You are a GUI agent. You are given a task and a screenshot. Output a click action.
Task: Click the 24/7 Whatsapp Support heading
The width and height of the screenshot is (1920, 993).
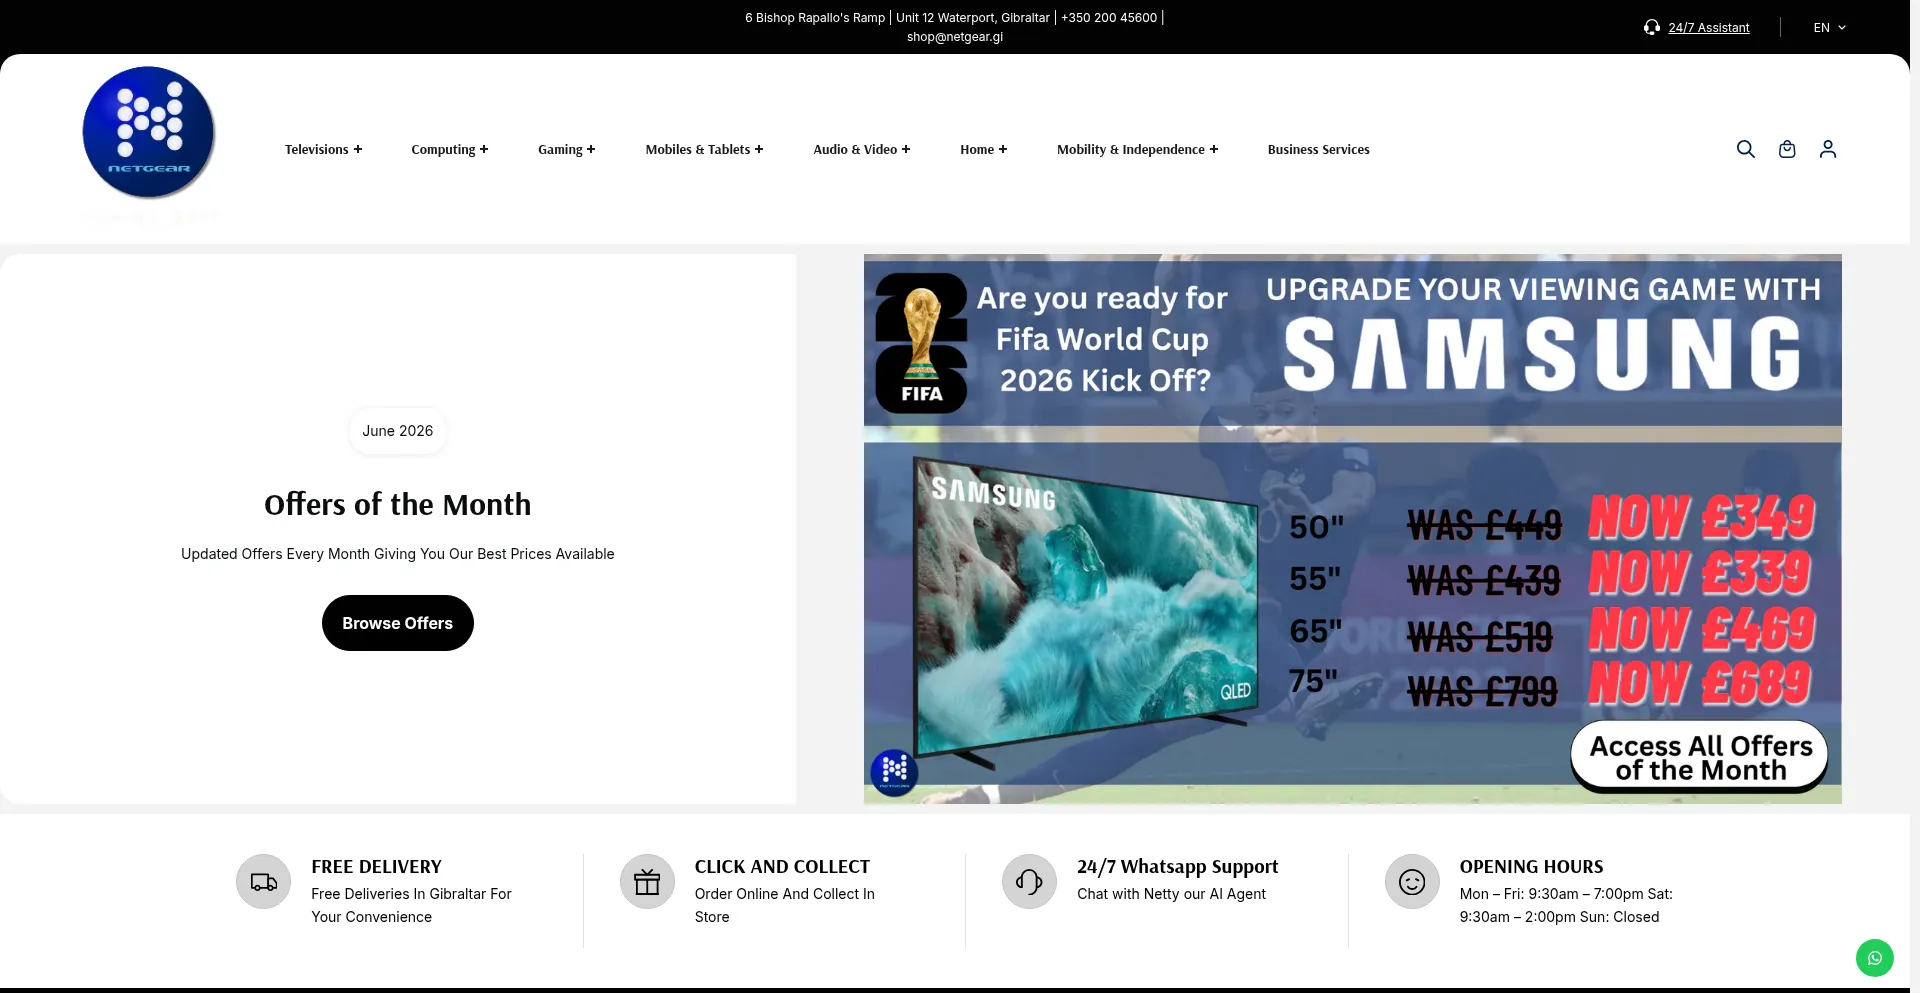pyautogui.click(x=1177, y=867)
